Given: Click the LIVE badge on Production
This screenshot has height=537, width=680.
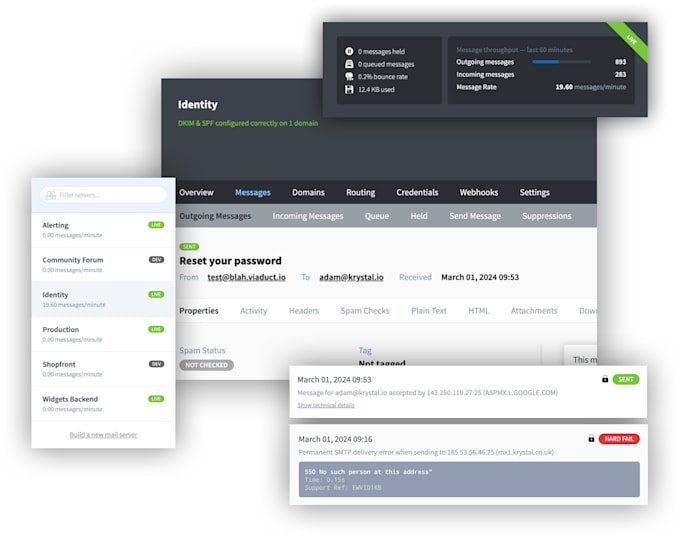Looking at the screenshot, I should click(x=156, y=329).
